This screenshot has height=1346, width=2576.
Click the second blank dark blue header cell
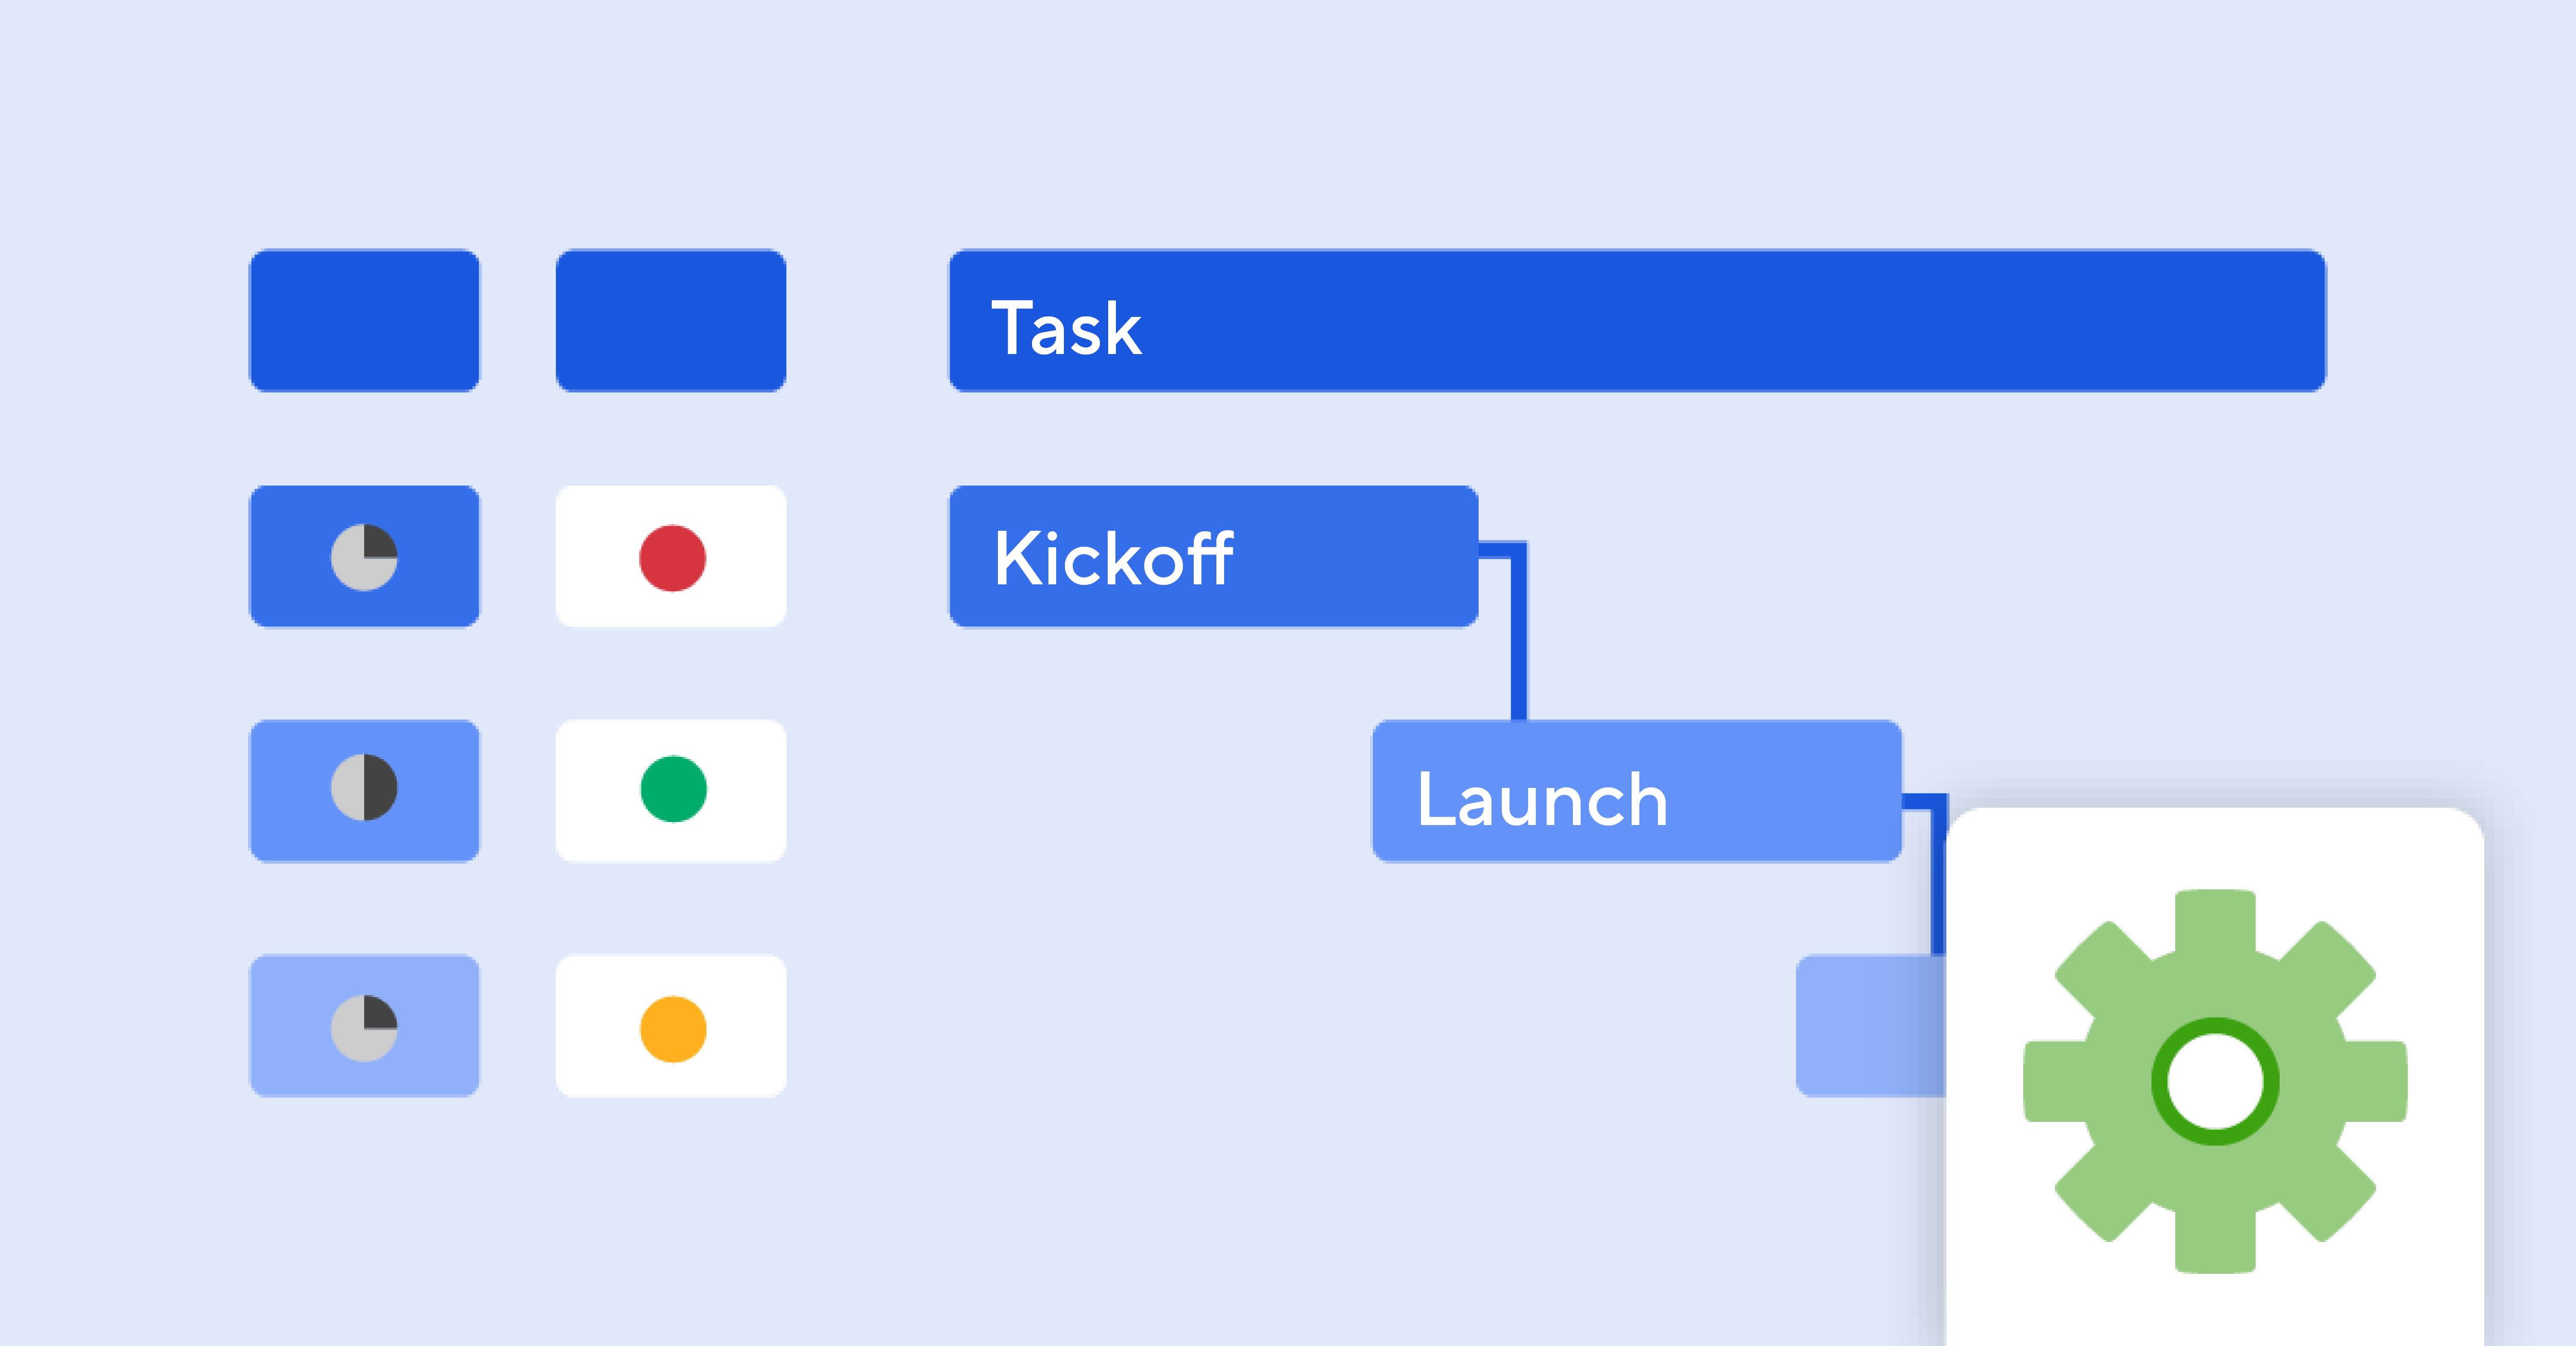(671, 321)
